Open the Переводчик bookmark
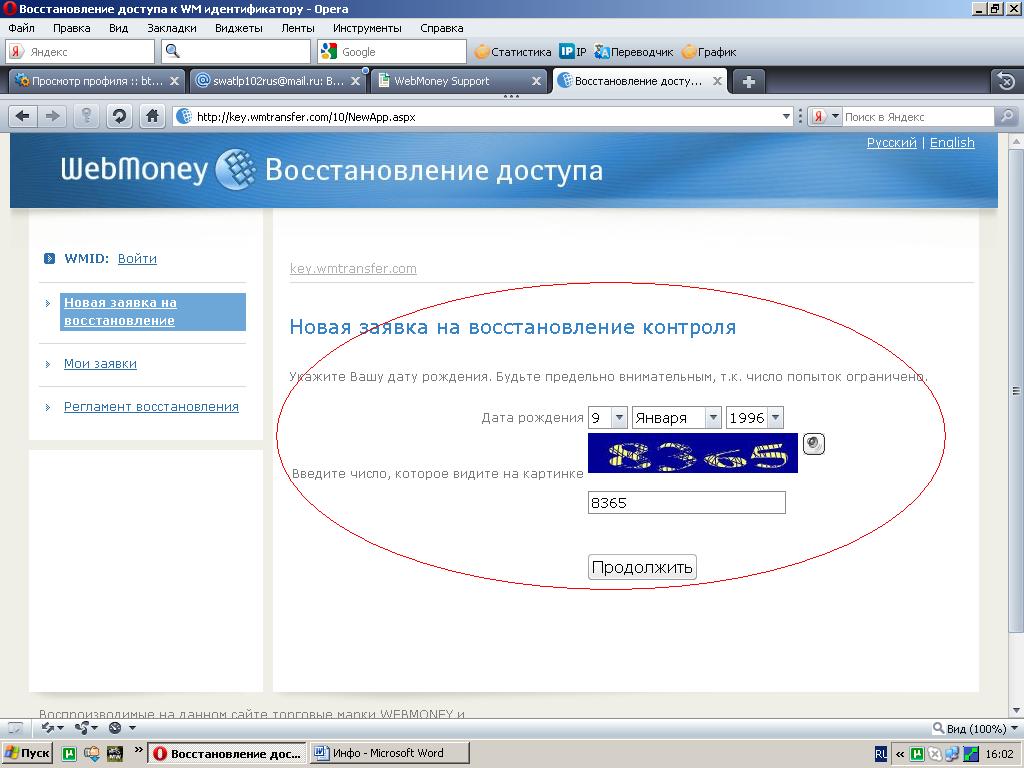1024x768 pixels. point(633,52)
